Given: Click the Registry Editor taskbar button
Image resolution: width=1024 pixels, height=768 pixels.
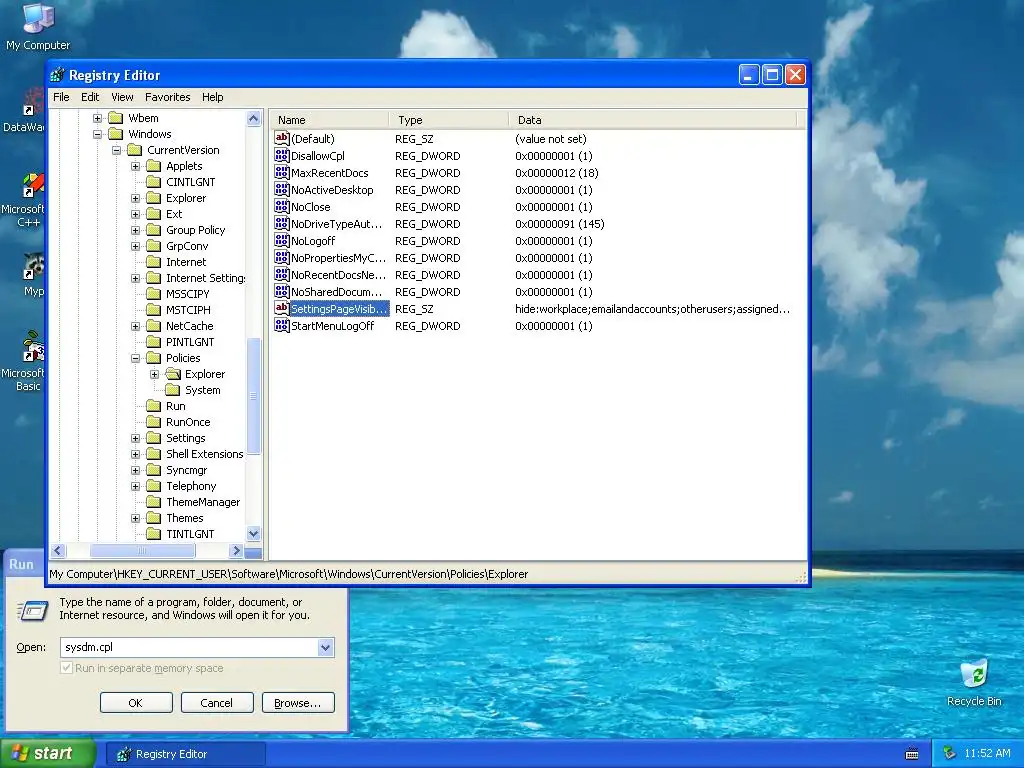Looking at the screenshot, I should click(x=186, y=754).
